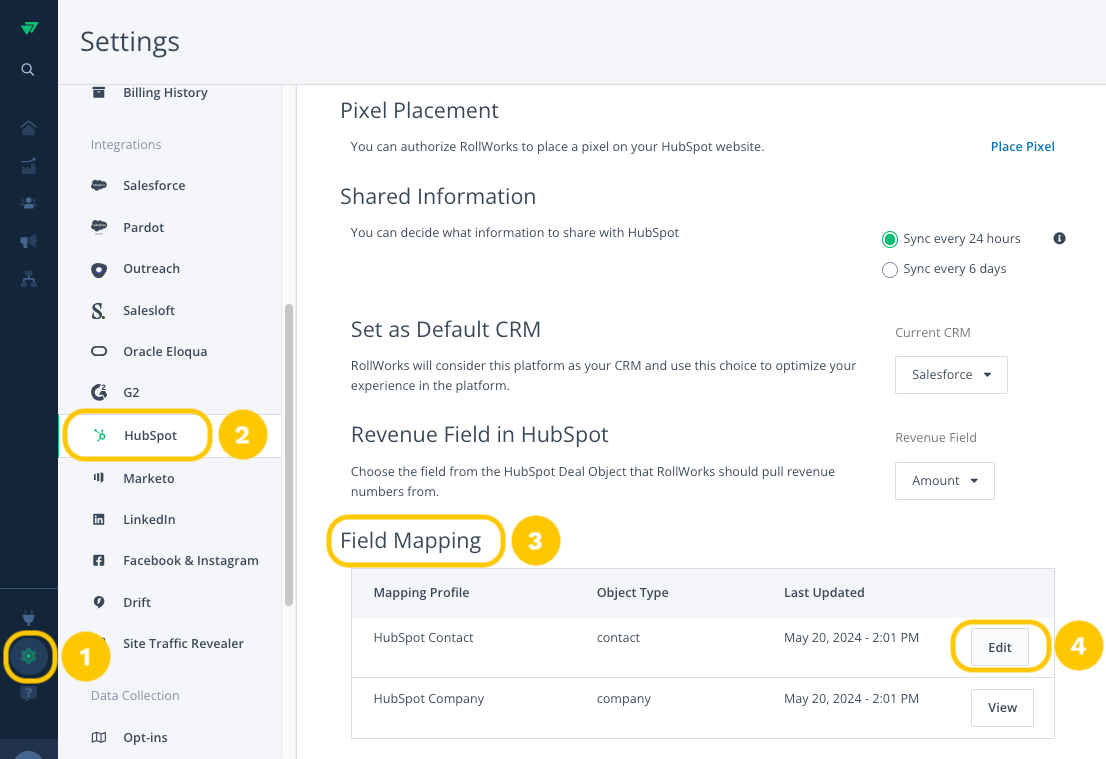Screen dimensions: 1106x759
Task: Click the Outreach shield icon
Action: click(99, 269)
